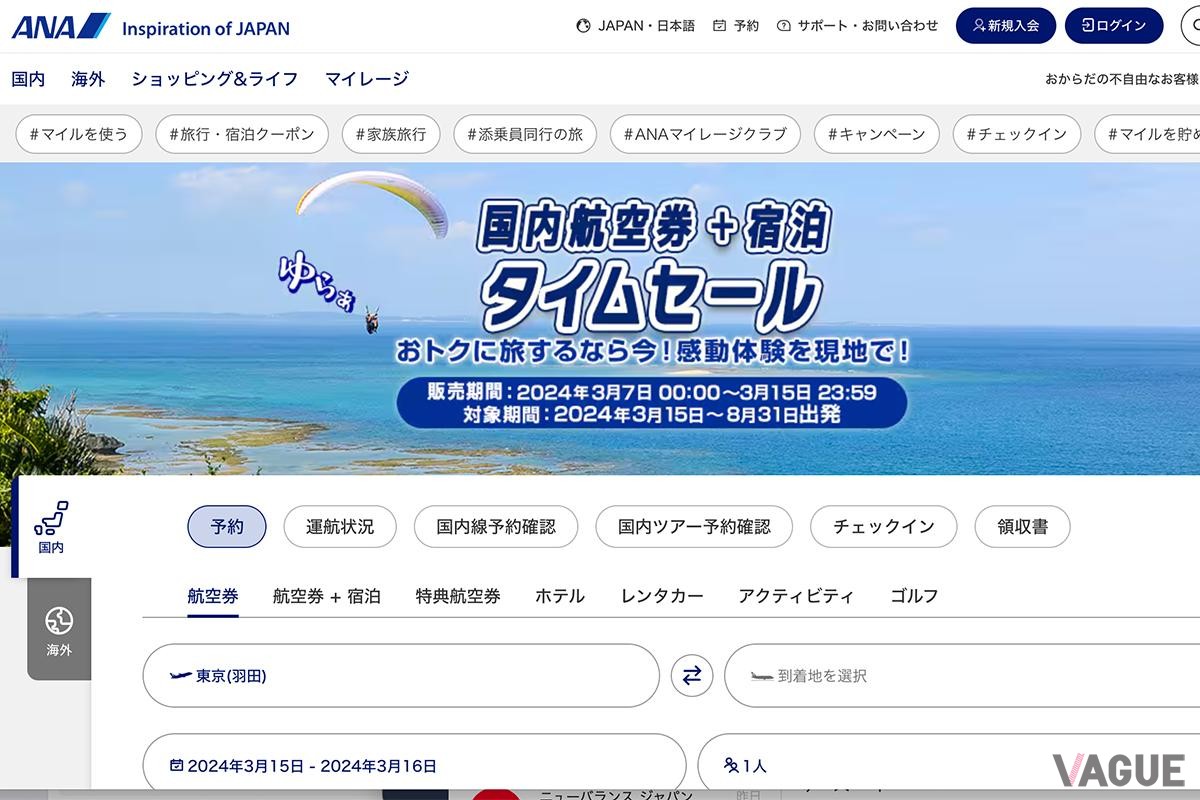Click the calendar icon beside 予約 header link

[x=720, y=25]
